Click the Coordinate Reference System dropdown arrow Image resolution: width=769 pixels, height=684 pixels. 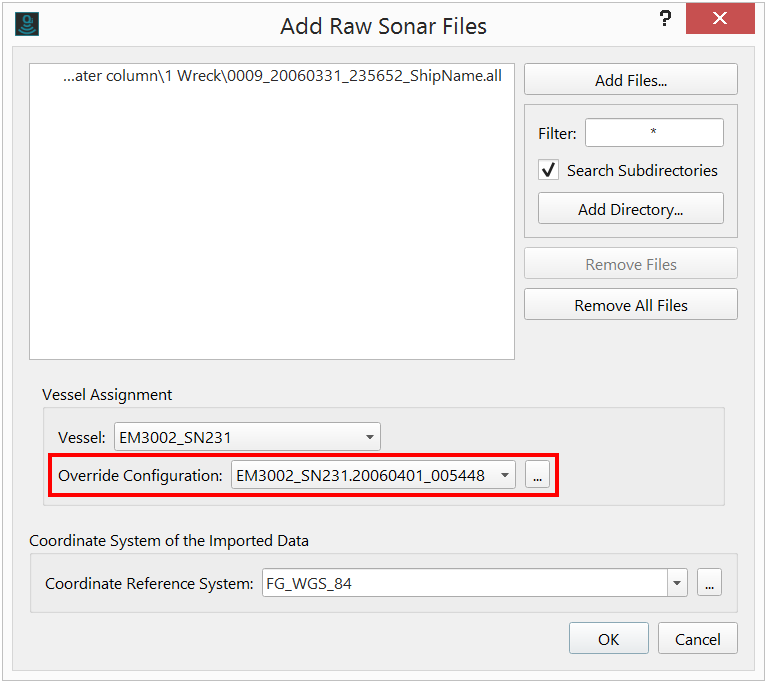[677, 584]
